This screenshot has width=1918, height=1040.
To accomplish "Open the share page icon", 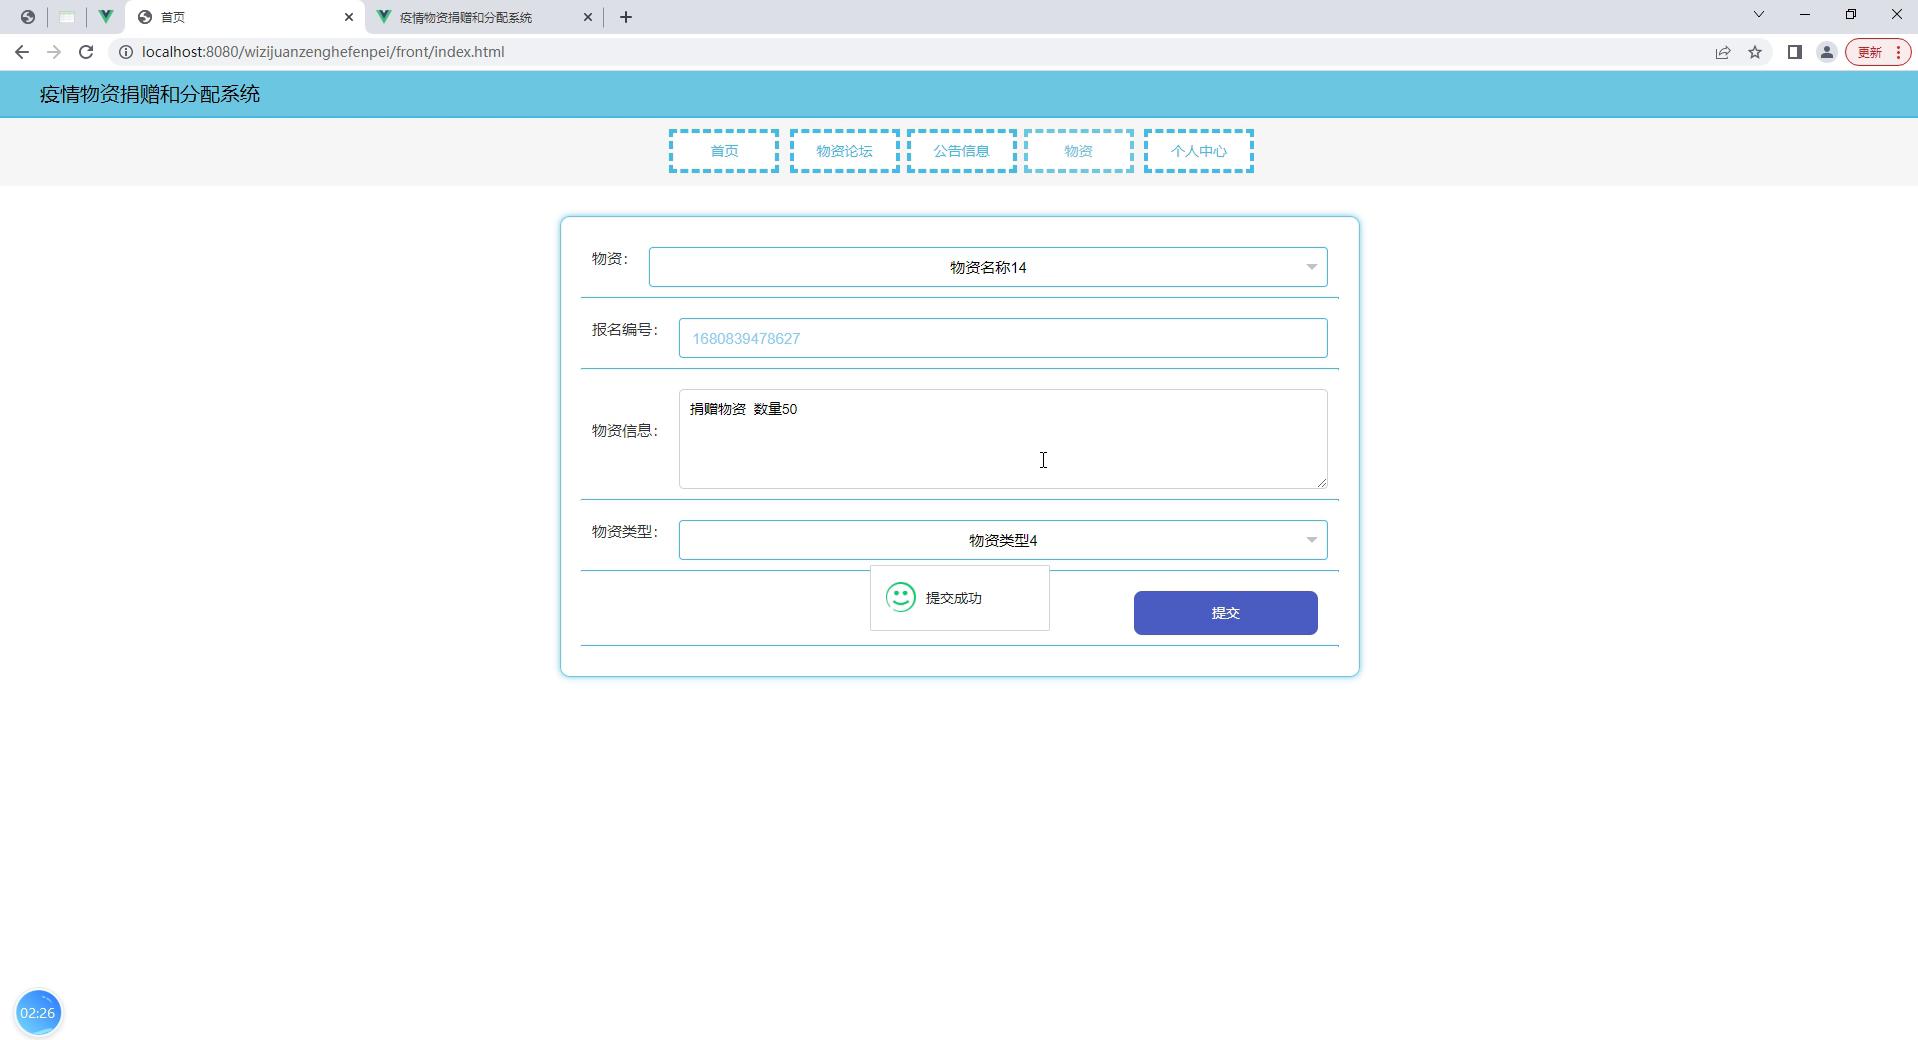I will (1723, 52).
